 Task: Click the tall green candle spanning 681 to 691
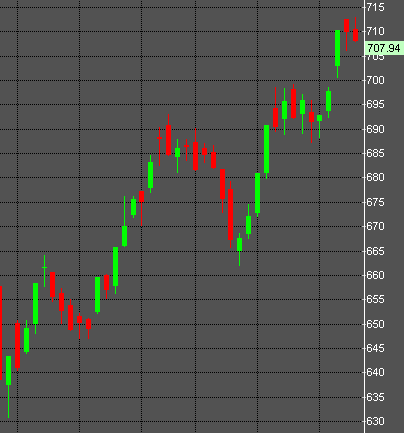click(266, 149)
